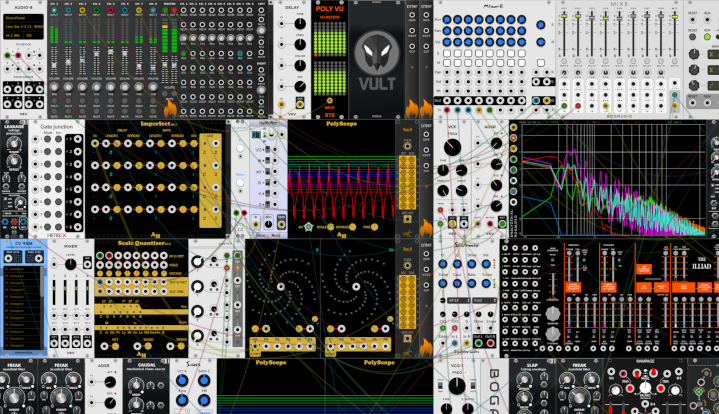Click the Leakage module top knob

click(x=13, y=144)
